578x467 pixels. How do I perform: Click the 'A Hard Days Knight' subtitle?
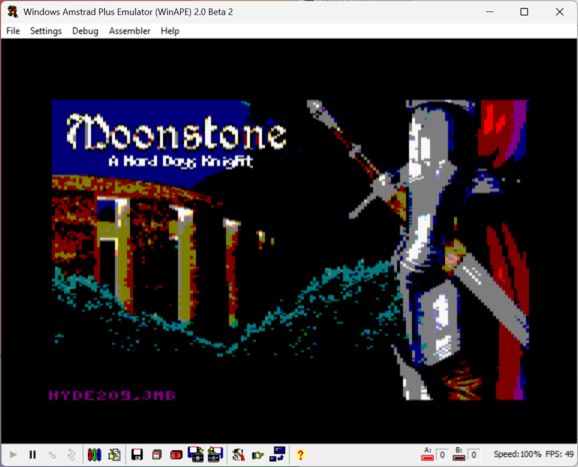coord(181,161)
